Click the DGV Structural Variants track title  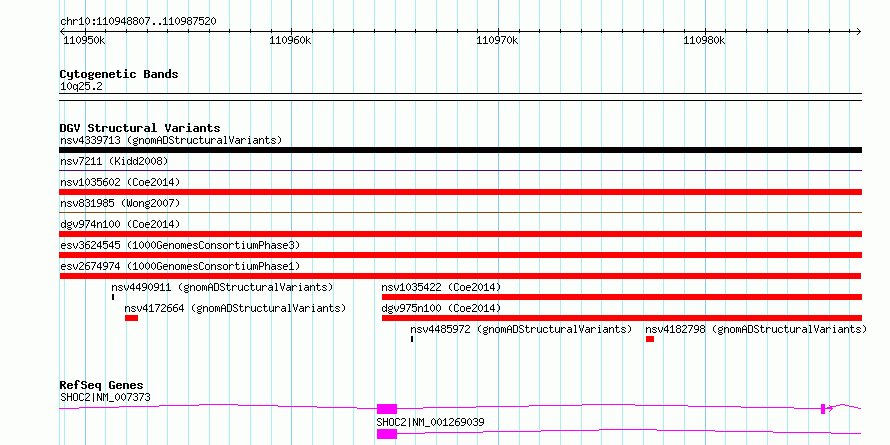(x=140, y=128)
